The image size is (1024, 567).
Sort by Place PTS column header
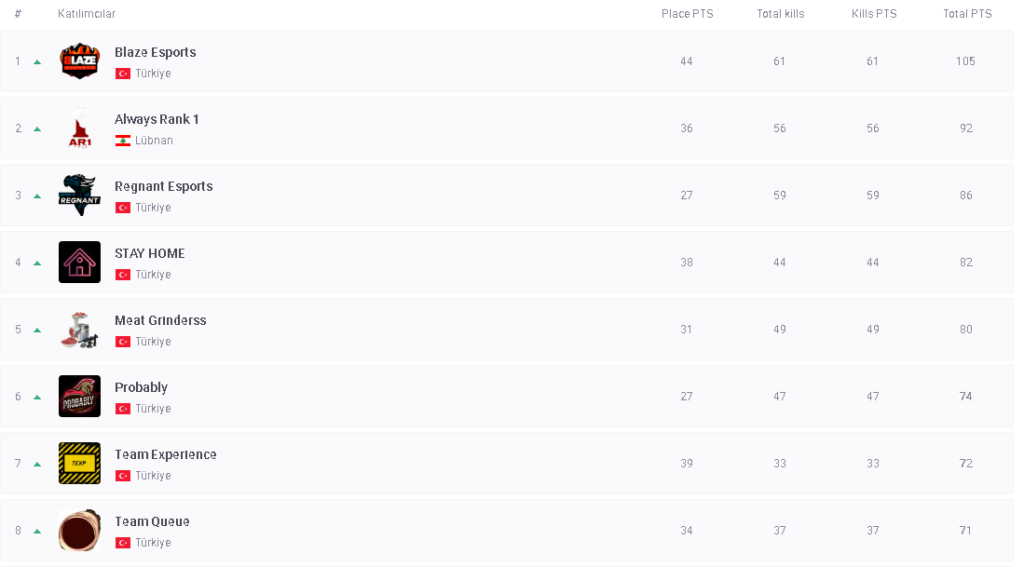(687, 14)
